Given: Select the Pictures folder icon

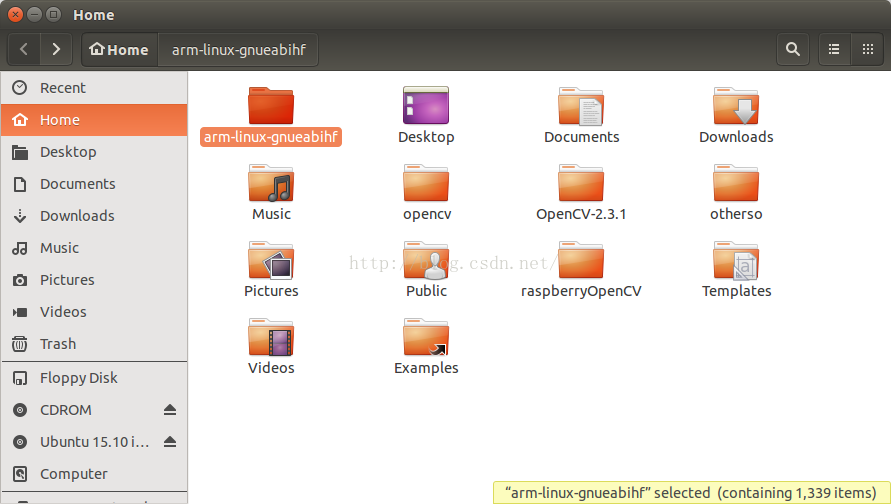Looking at the screenshot, I should pyautogui.click(x=271, y=260).
